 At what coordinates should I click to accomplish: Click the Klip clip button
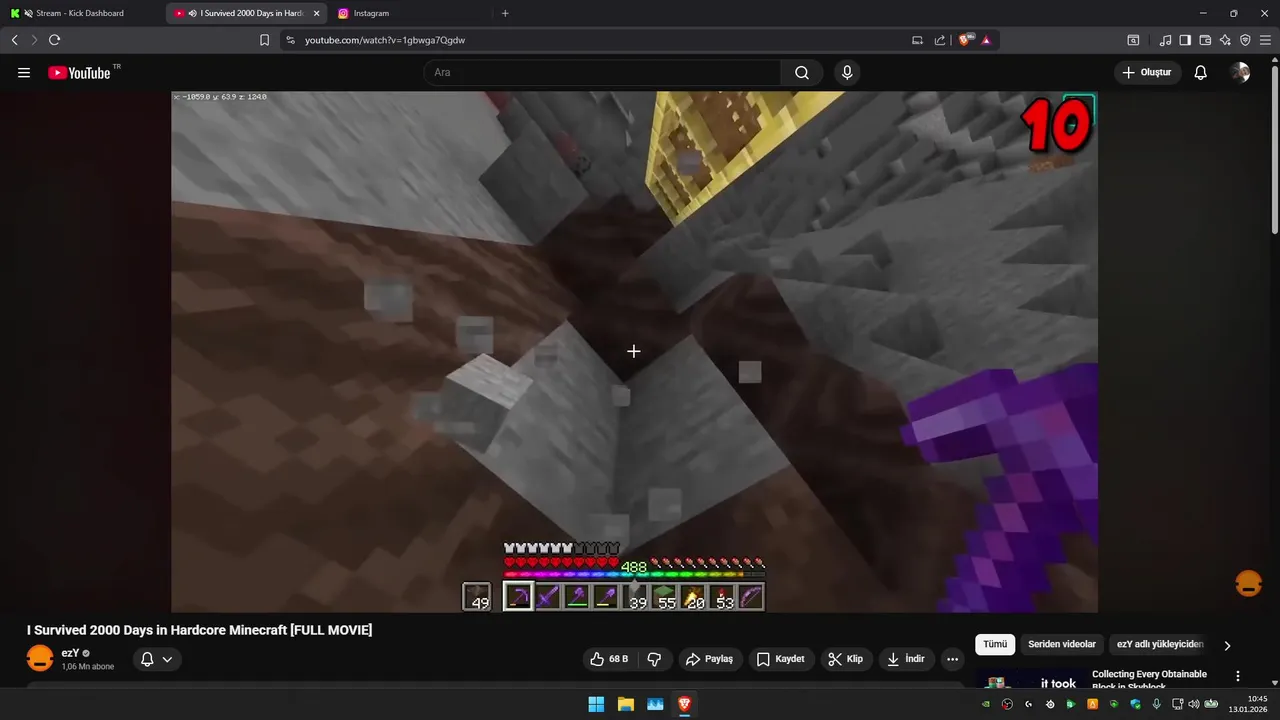pos(846,659)
